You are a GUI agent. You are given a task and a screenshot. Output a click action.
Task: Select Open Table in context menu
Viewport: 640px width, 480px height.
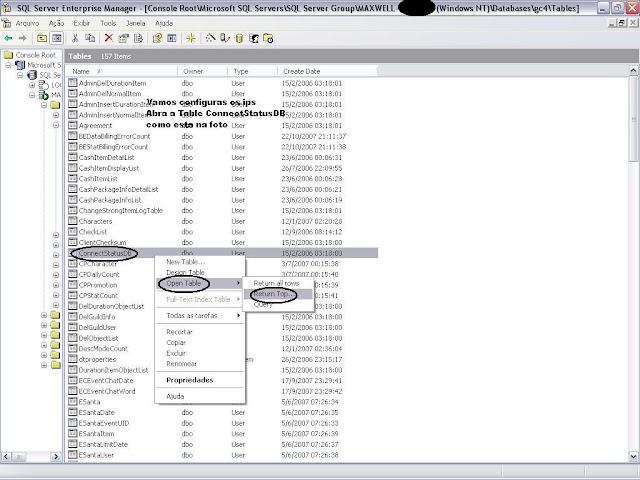tap(200, 283)
